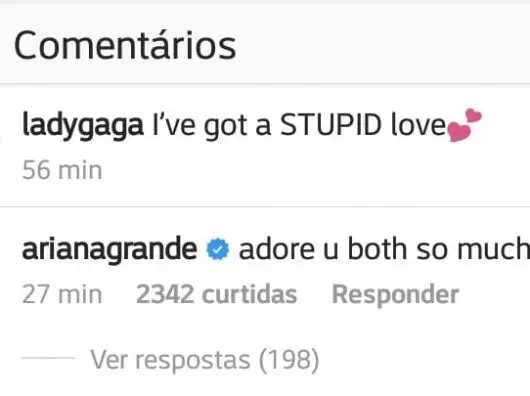Expand replies with Ver respostas (198)

[204, 360]
